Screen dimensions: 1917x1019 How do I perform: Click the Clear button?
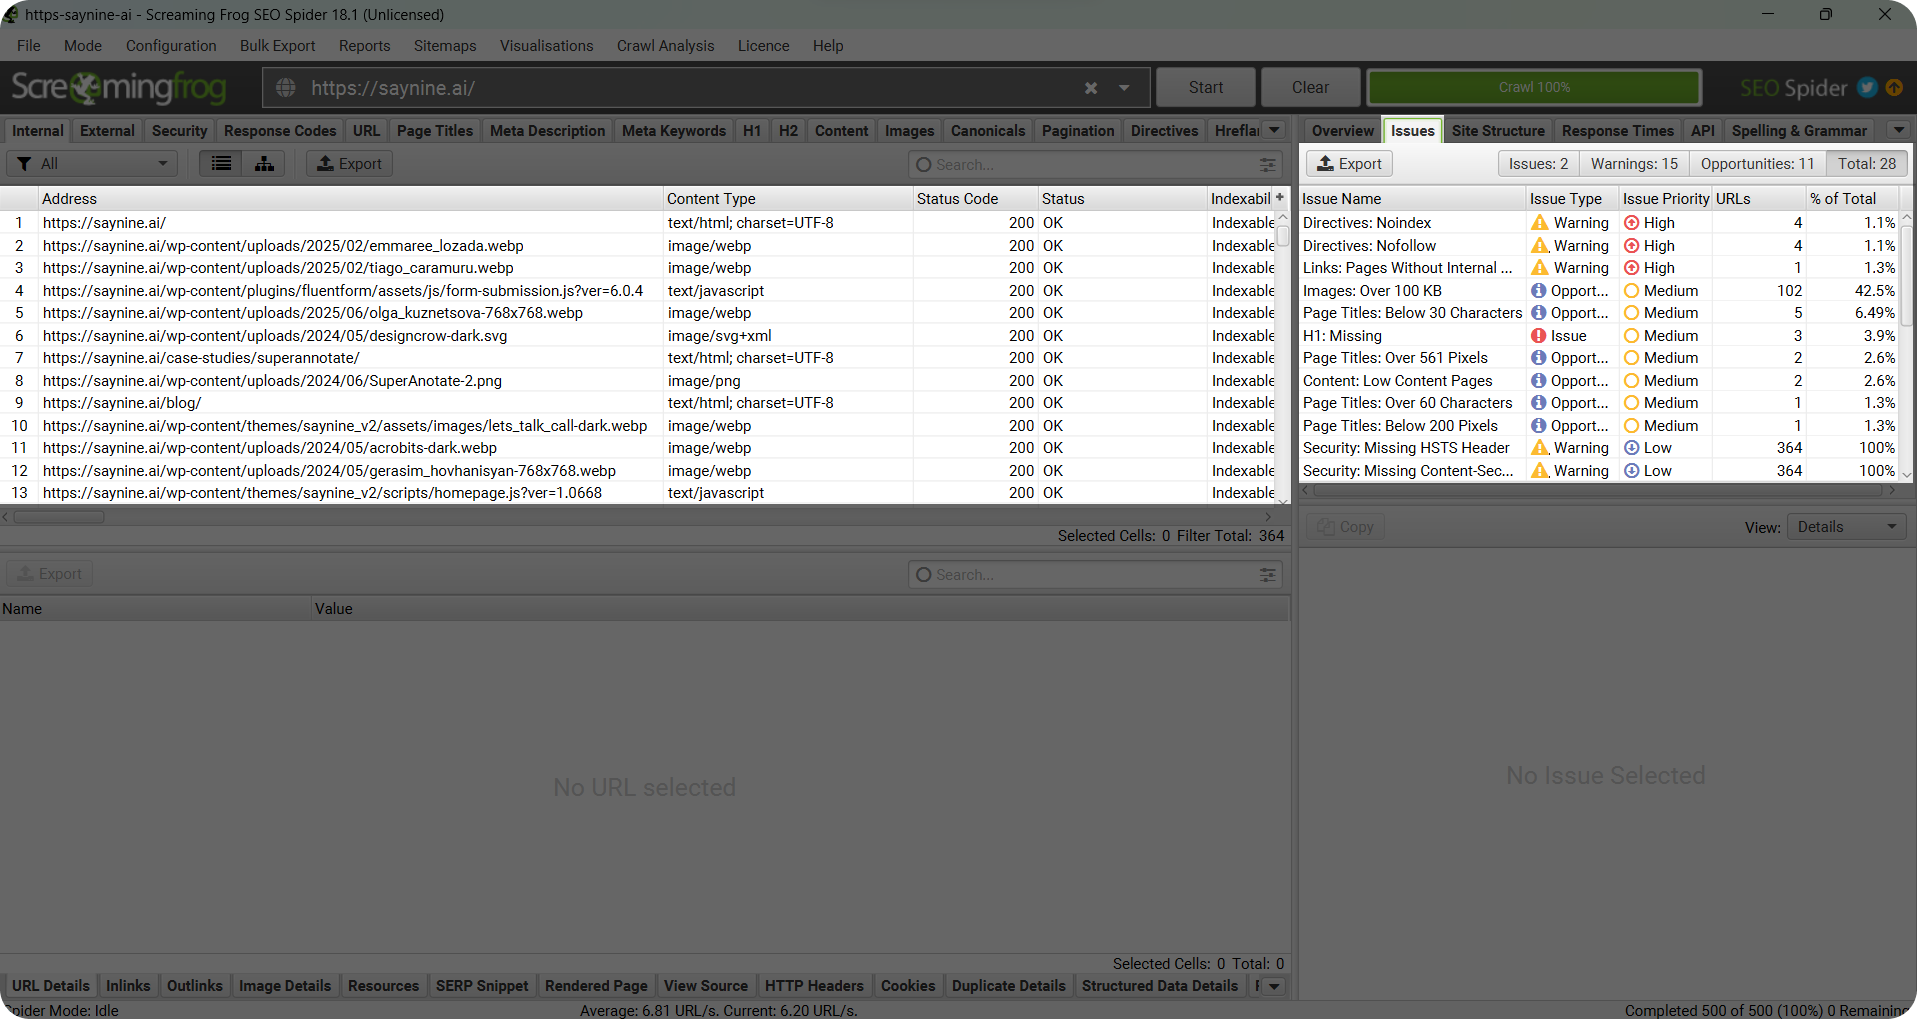(x=1310, y=88)
